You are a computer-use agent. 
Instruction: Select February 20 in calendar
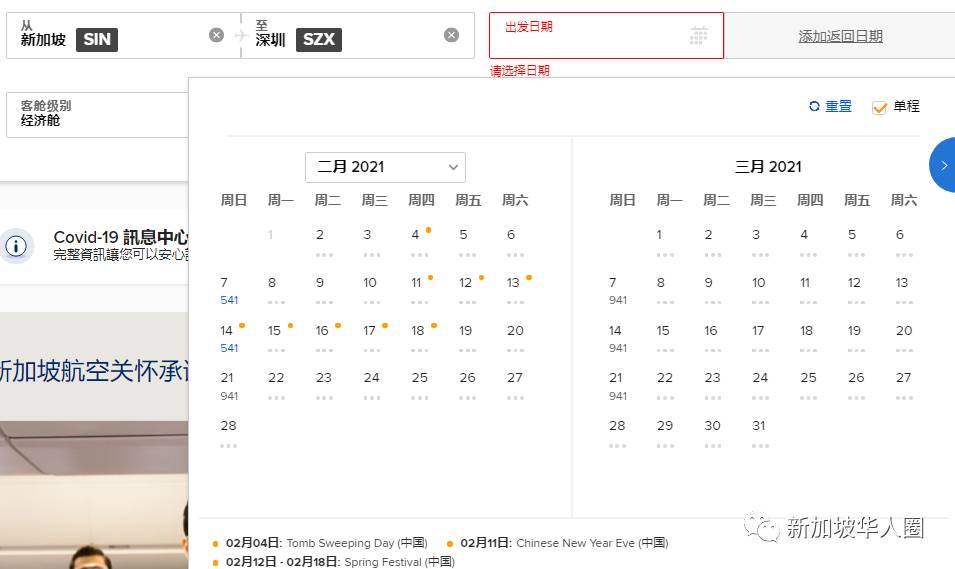click(515, 339)
